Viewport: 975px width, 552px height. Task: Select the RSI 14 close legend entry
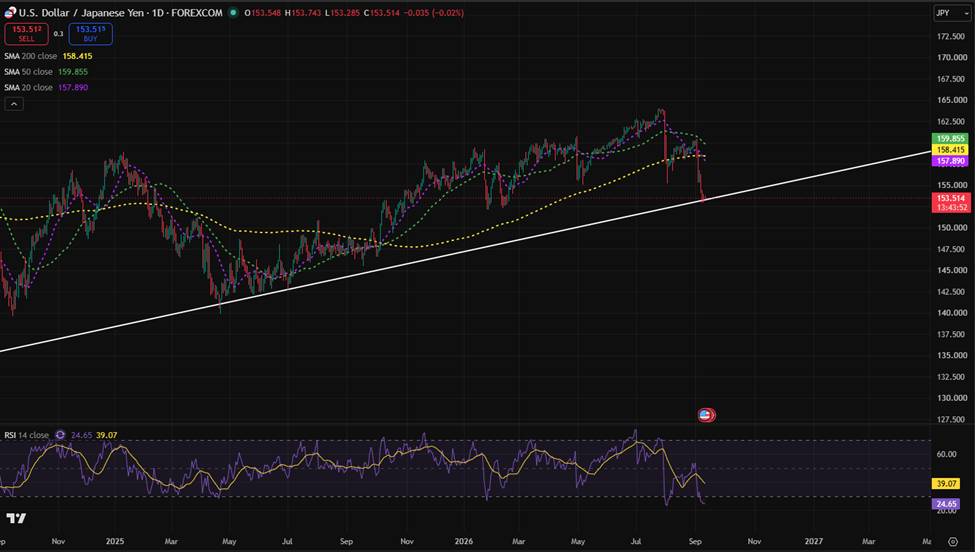26,435
